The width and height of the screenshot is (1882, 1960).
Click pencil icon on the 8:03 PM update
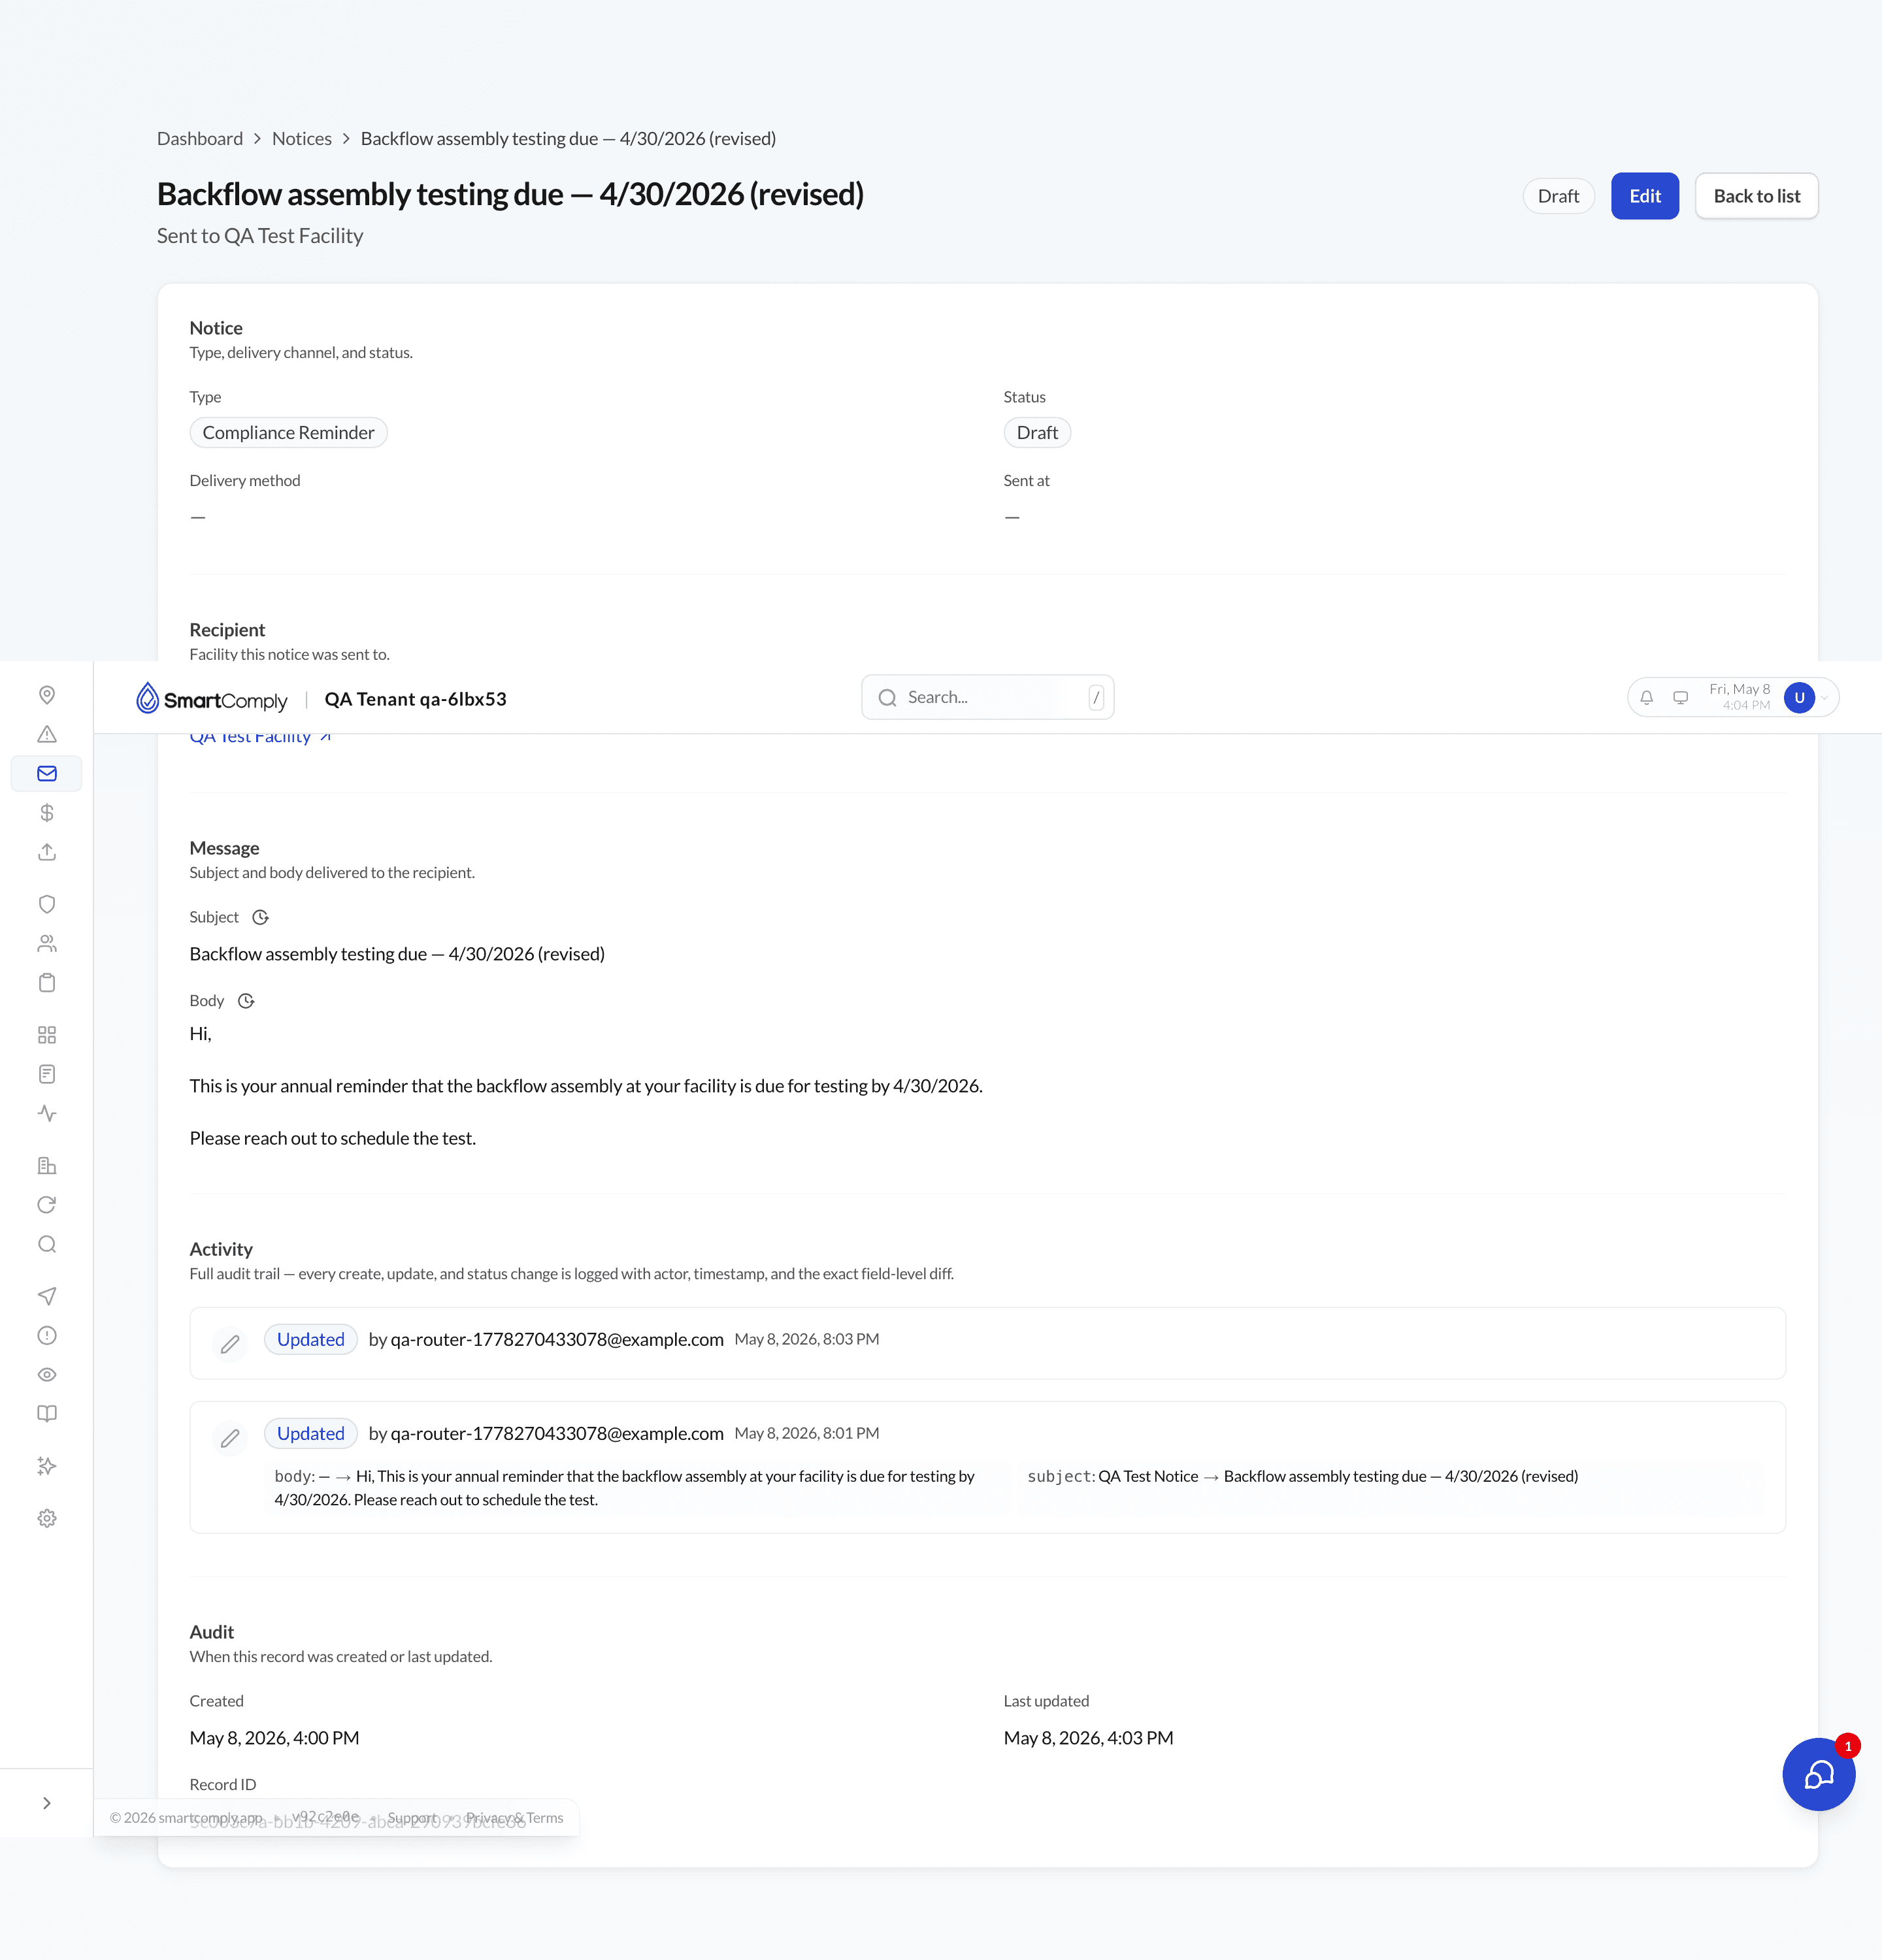click(230, 1344)
